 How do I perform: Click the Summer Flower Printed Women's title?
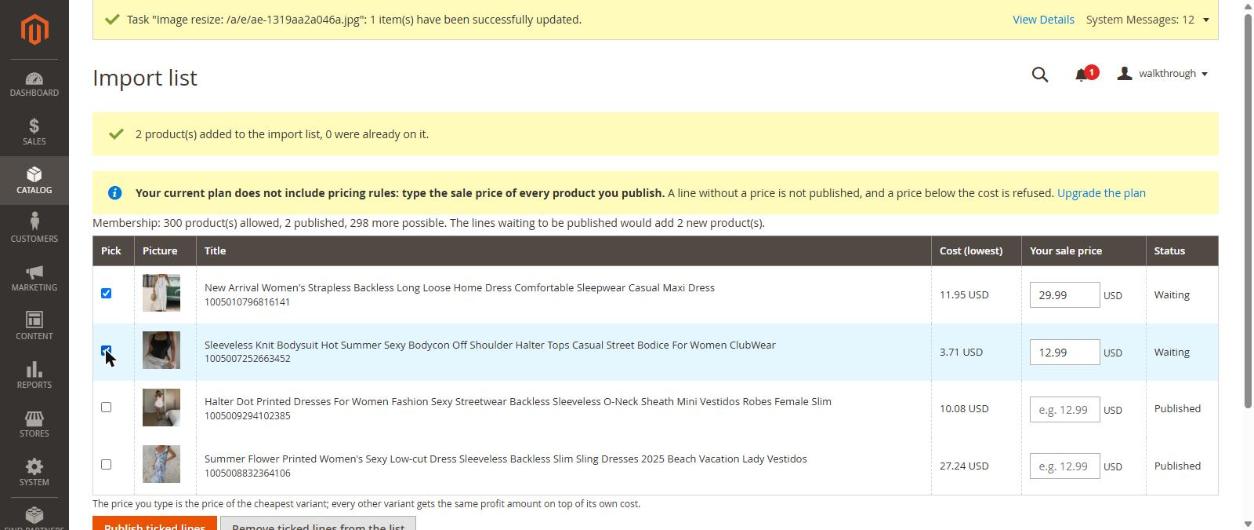(505, 459)
